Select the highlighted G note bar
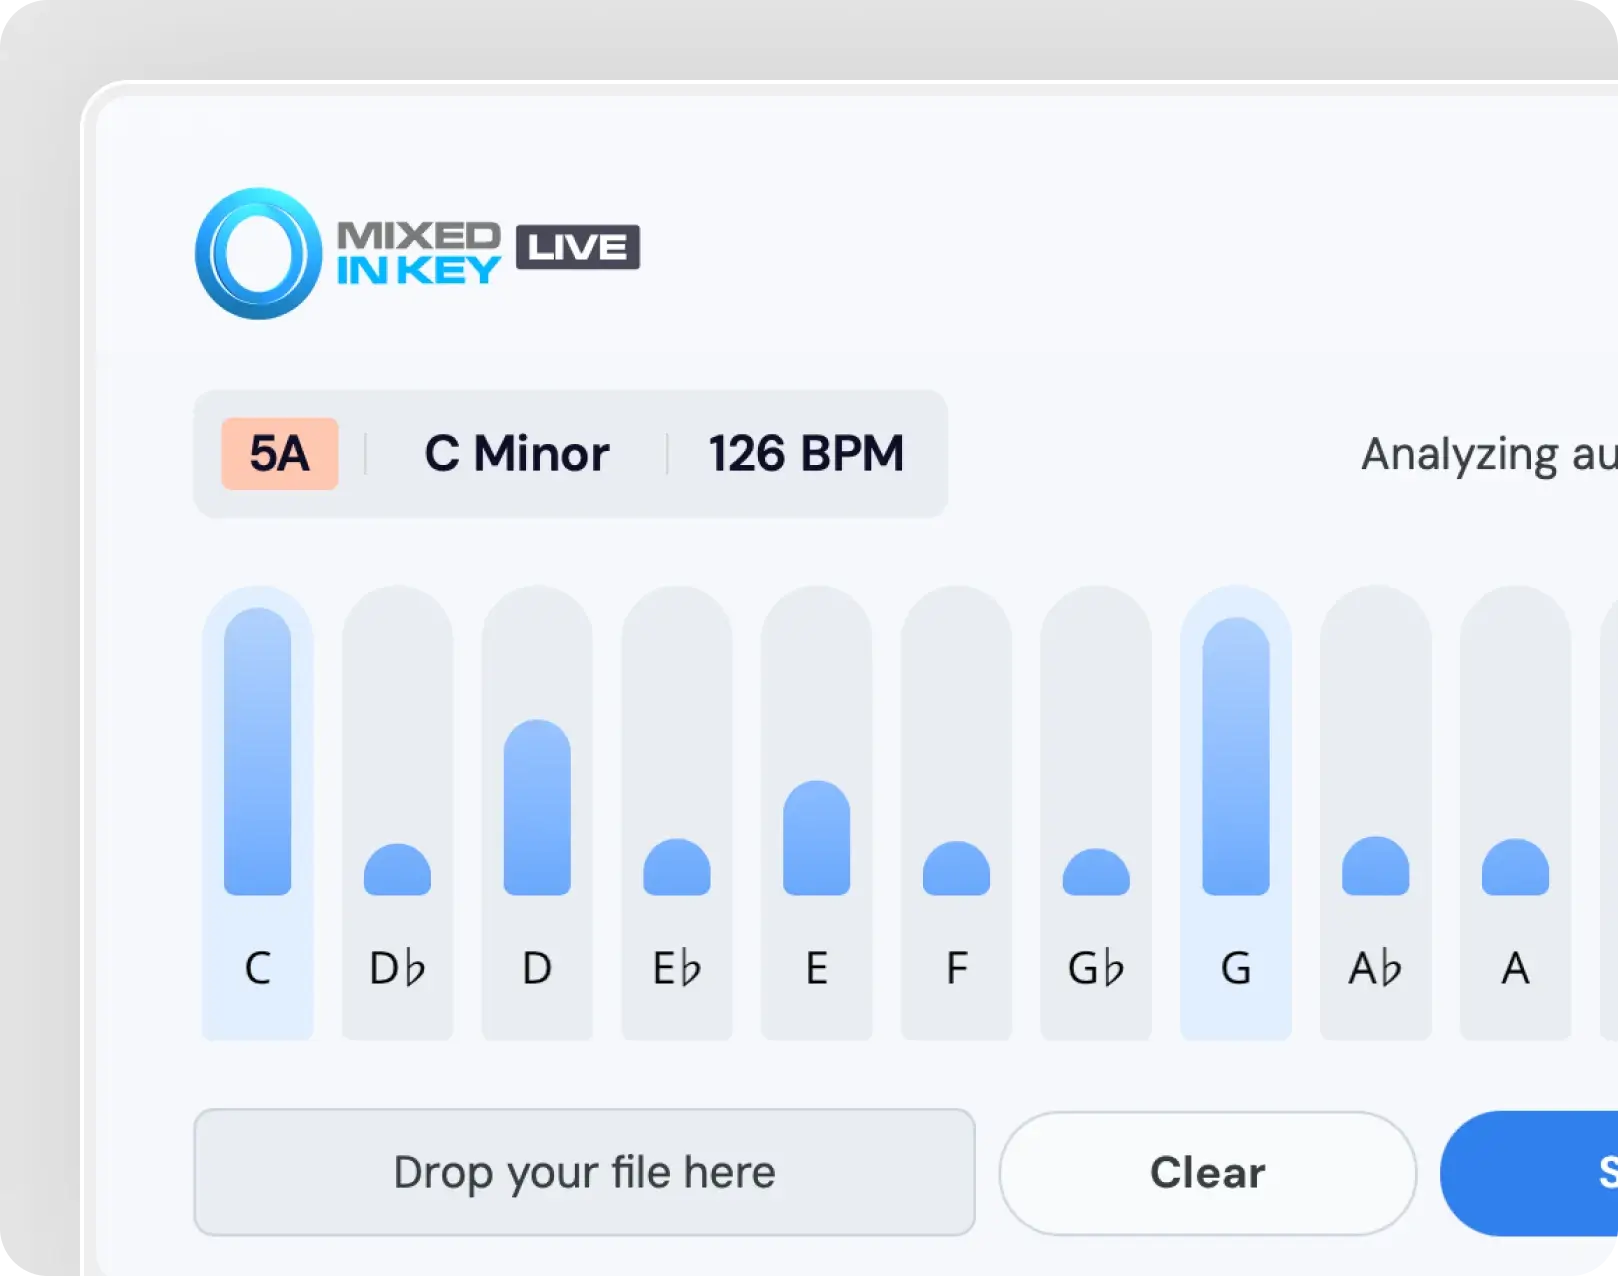This screenshot has width=1618, height=1276. pyautogui.click(x=1236, y=757)
